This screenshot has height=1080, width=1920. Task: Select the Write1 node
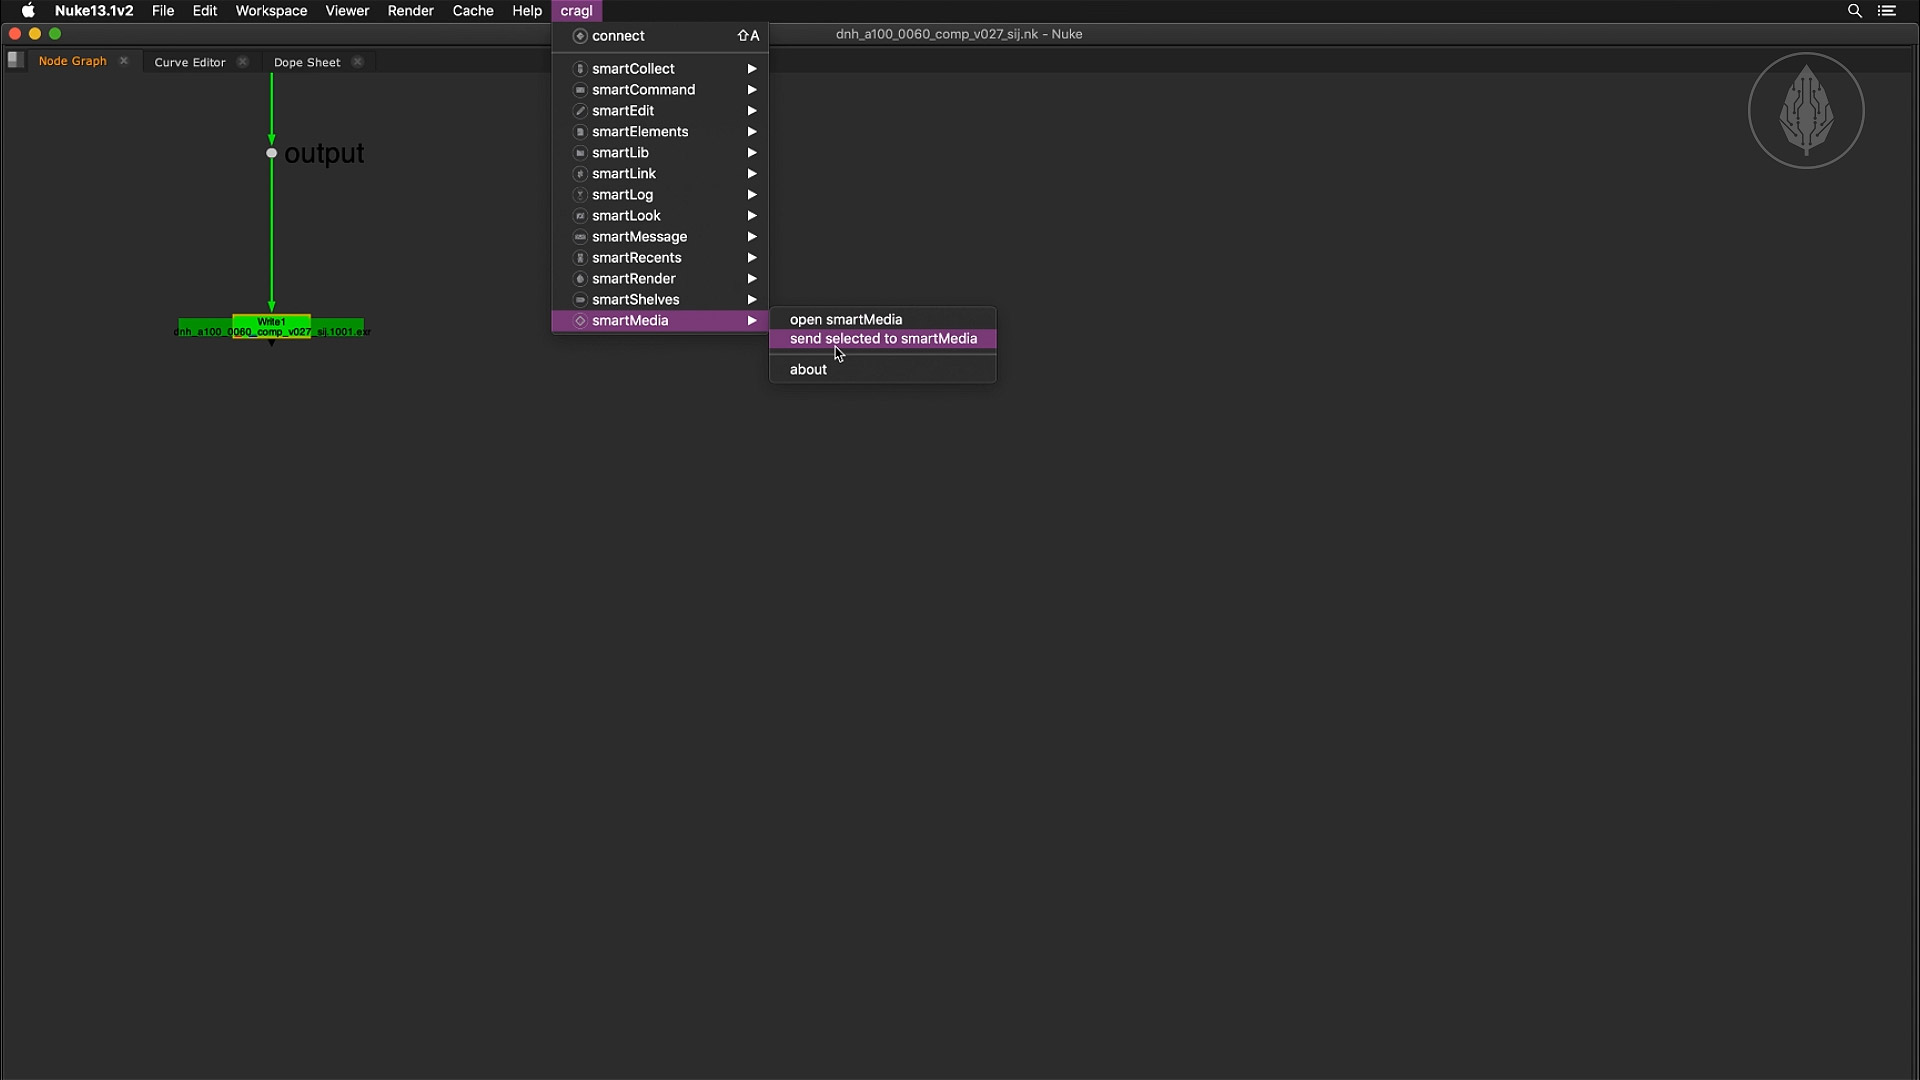tap(271, 327)
